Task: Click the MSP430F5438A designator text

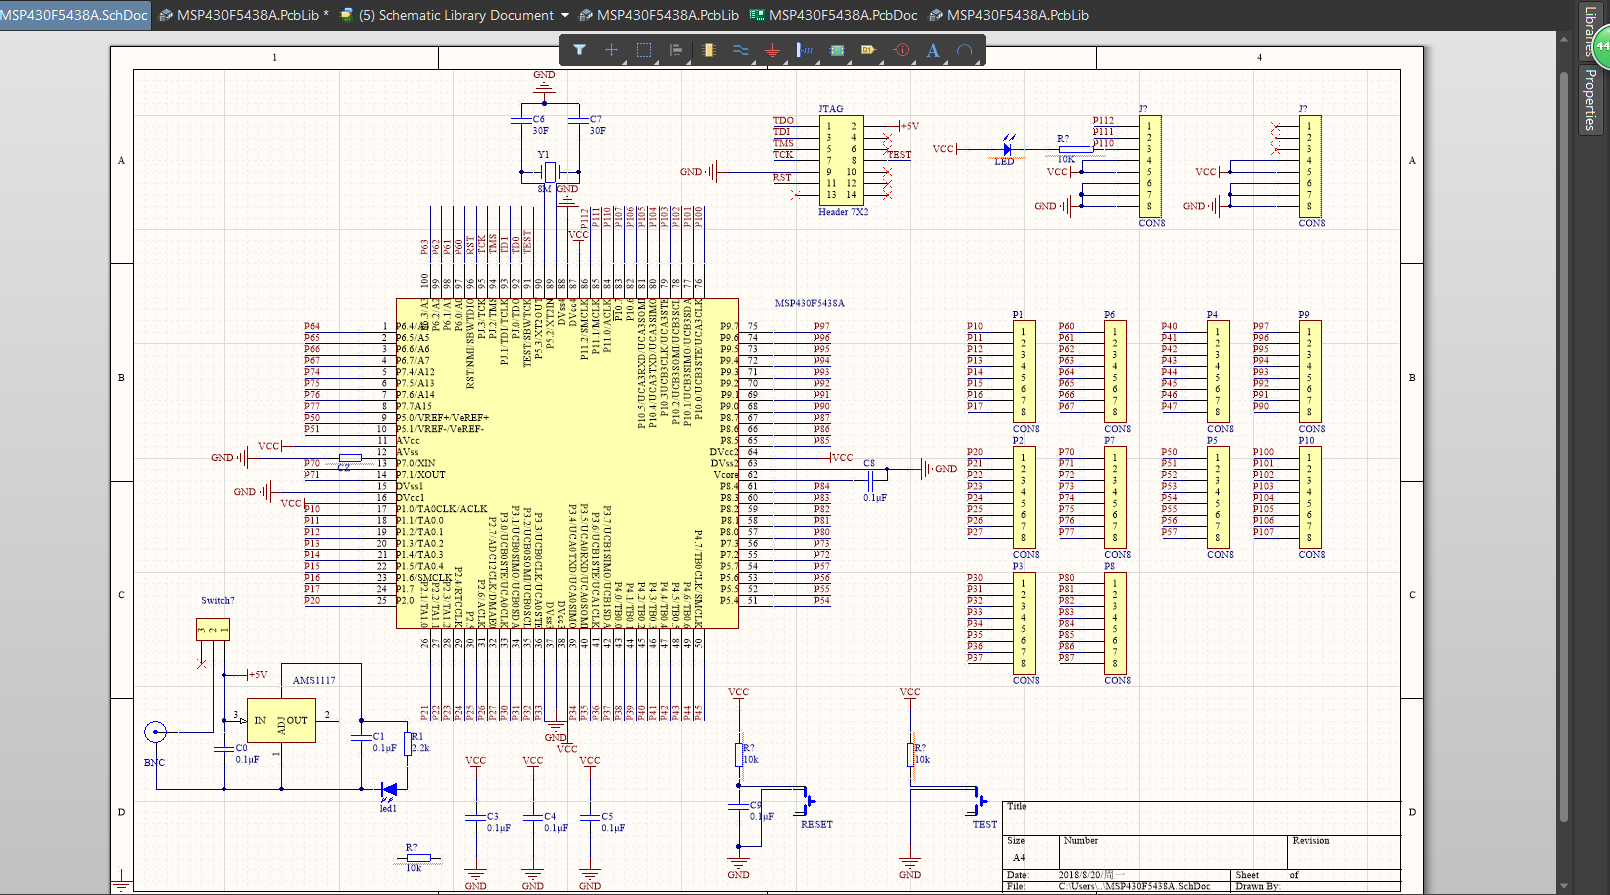Action: (809, 303)
